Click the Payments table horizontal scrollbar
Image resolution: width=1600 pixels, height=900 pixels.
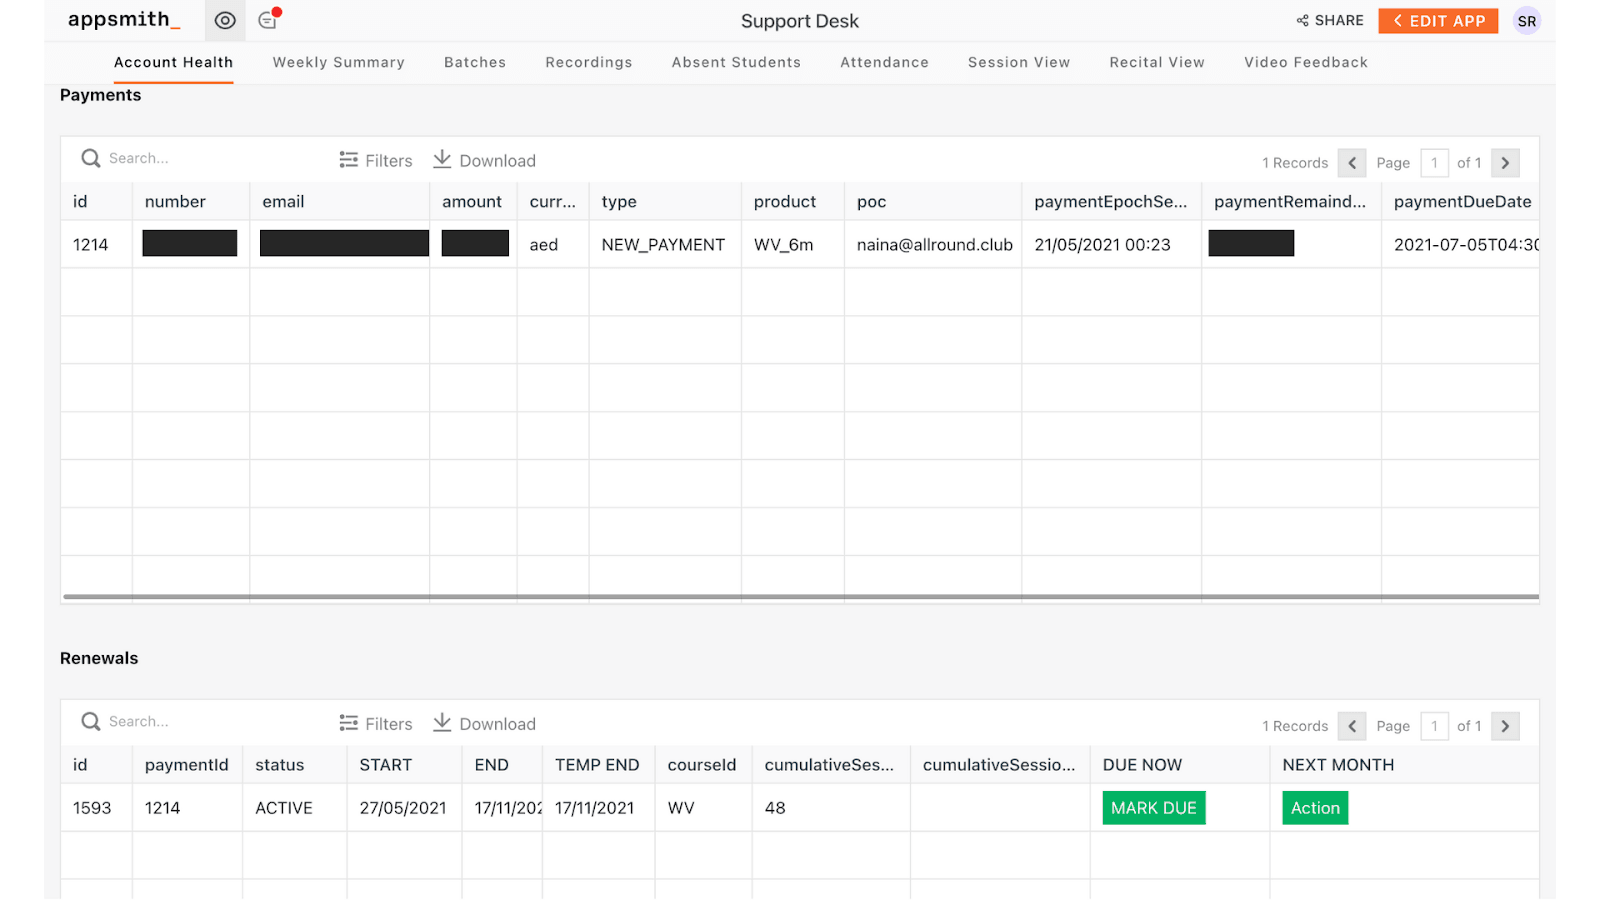[800, 597]
